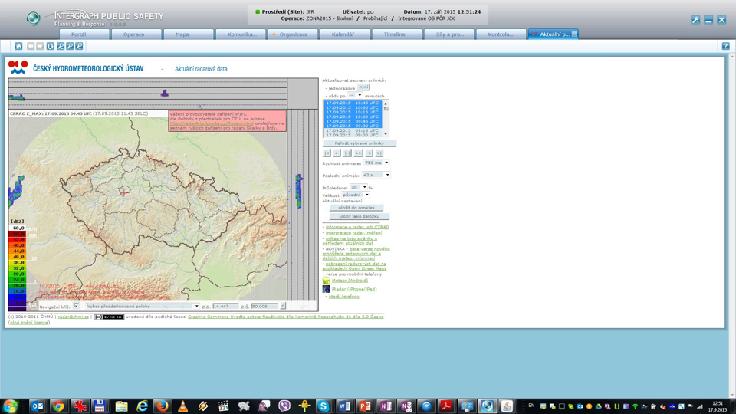This screenshot has width=736, height=414.
Task: Open the Radar Praha link
Action: click(x=353, y=289)
